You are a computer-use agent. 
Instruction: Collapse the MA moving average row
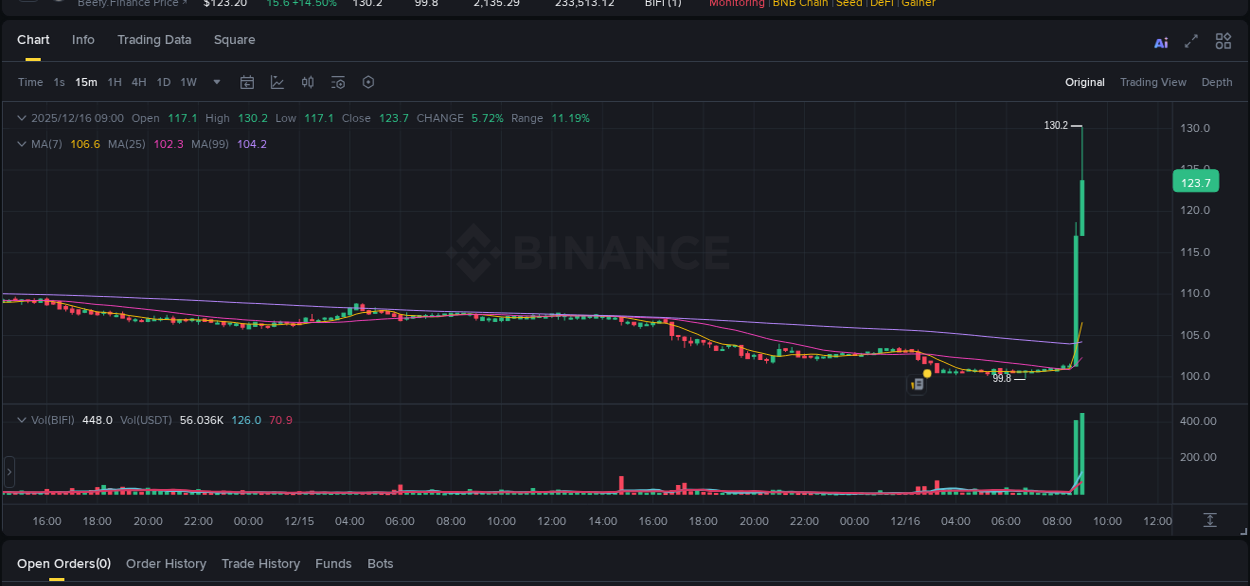(20, 143)
